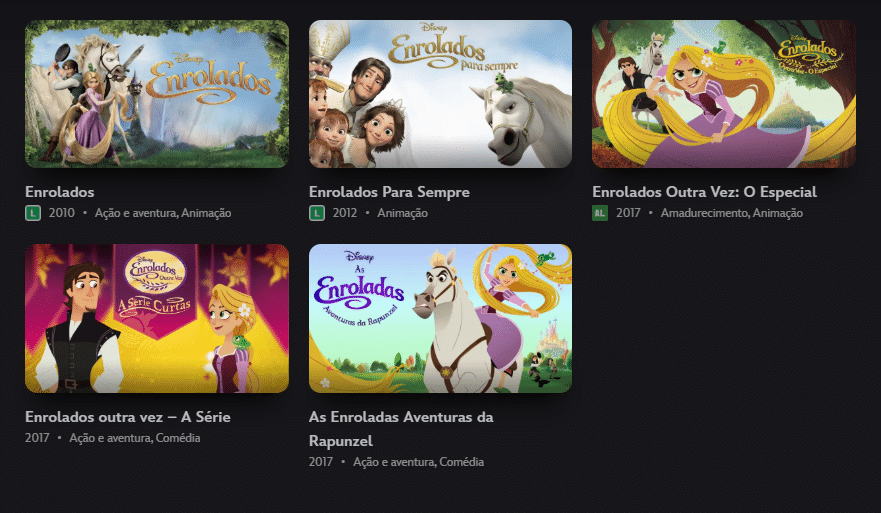Click the AL rating badge beside 2017

pos(600,213)
